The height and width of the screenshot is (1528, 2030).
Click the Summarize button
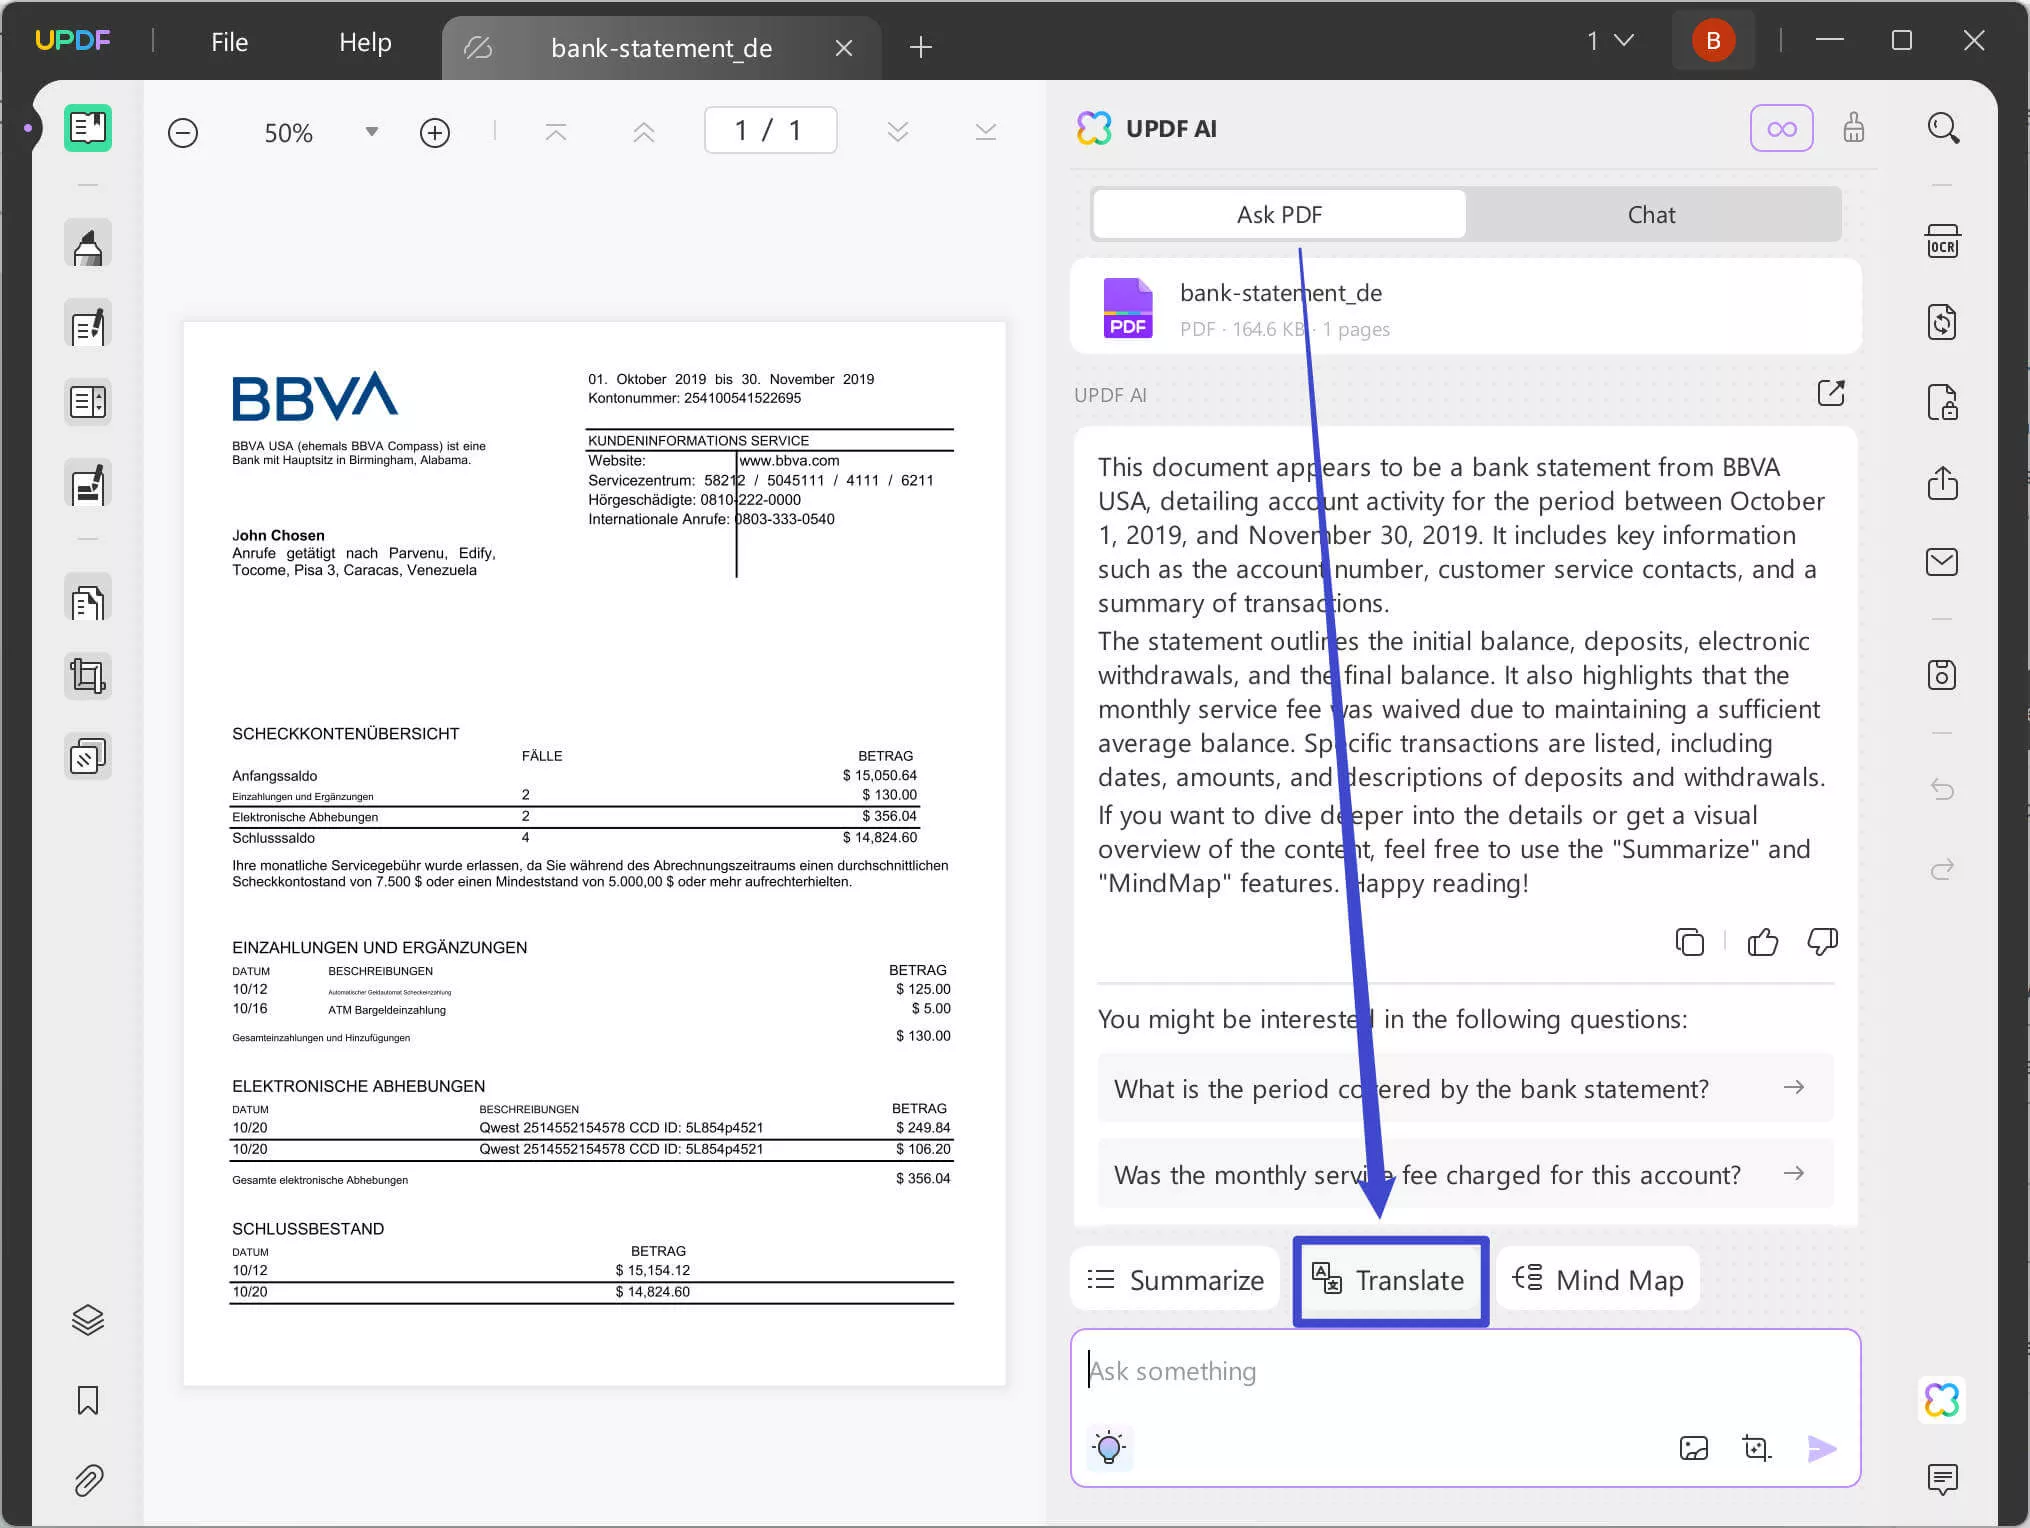1175,1279
